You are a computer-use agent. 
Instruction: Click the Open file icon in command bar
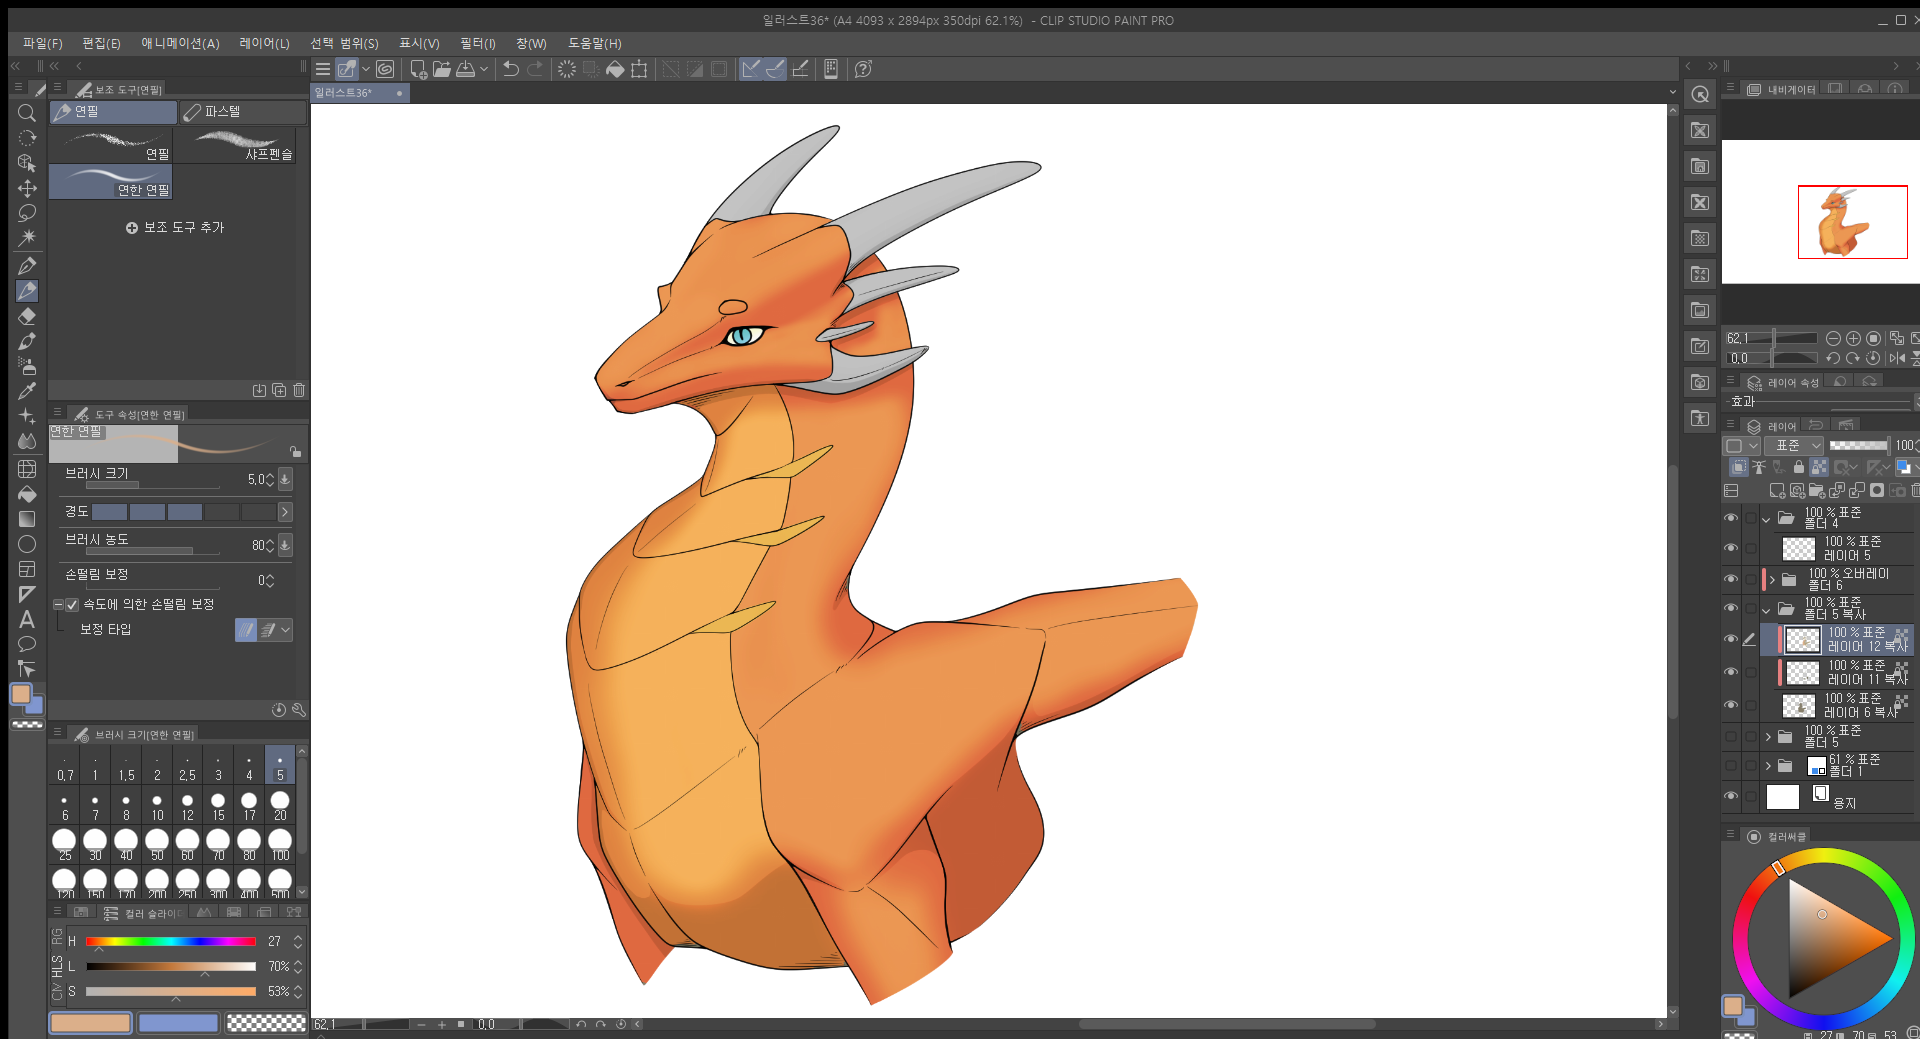[x=441, y=69]
